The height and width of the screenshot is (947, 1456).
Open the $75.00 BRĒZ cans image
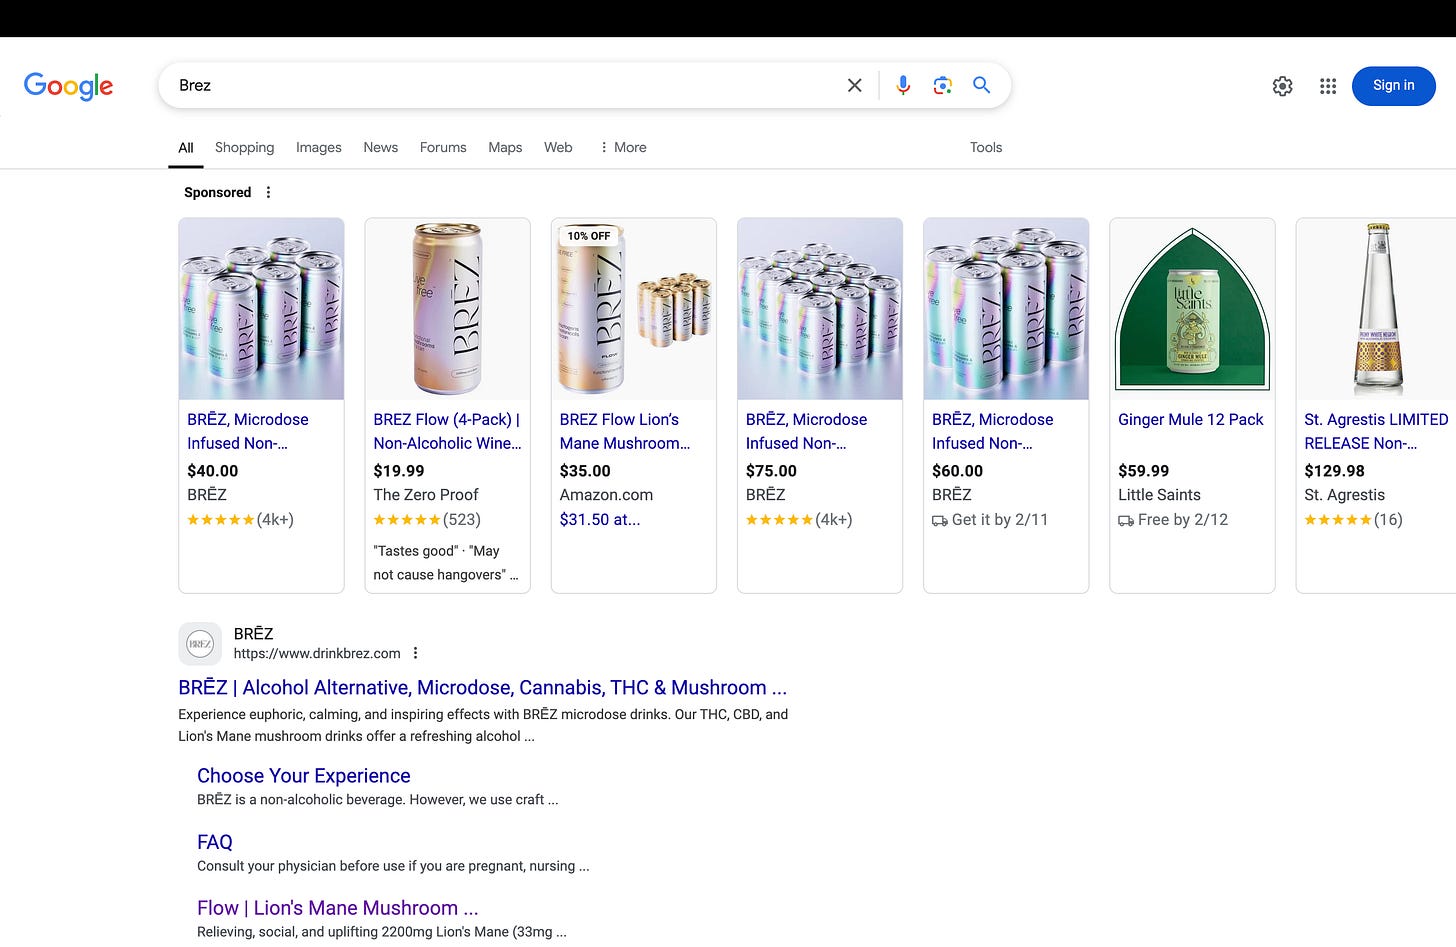[820, 309]
